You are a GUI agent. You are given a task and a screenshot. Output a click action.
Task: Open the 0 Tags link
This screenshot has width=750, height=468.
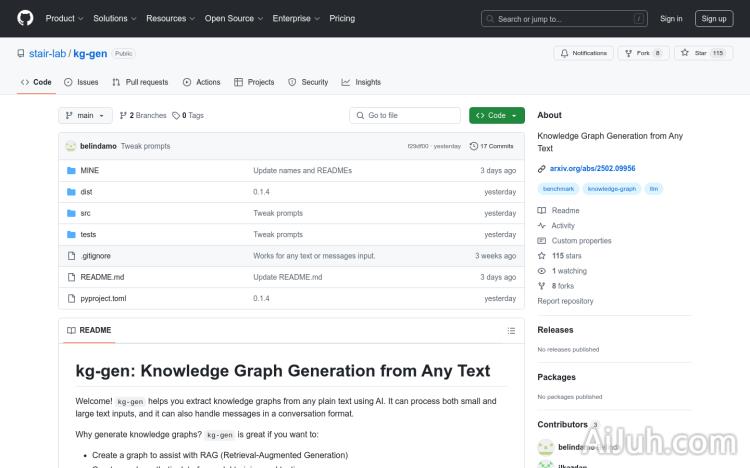pos(188,116)
